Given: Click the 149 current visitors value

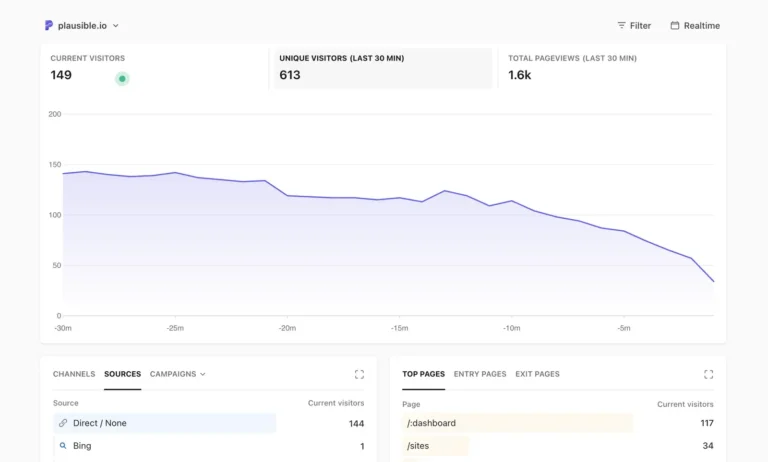Looking at the screenshot, I should [x=61, y=75].
